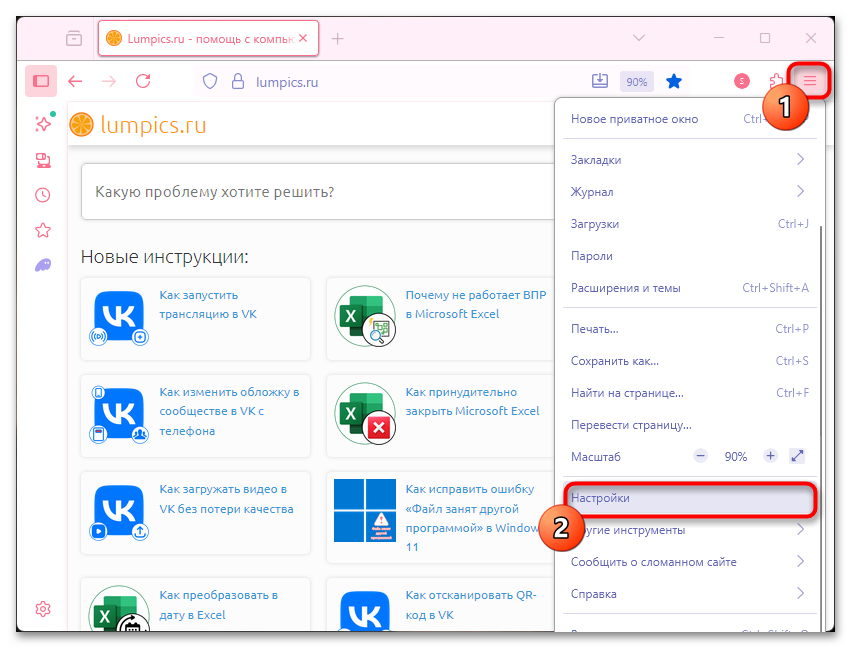Open History clock icon in sidebar
Viewport: 851px width, 648px height.
click(42, 195)
